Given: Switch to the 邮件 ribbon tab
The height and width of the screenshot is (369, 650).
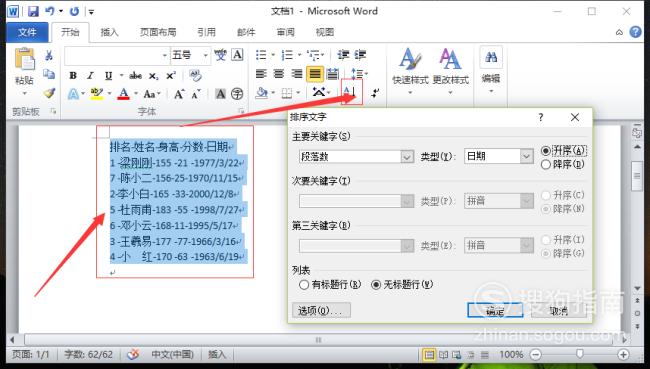Looking at the screenshot, I should (246, 32).
